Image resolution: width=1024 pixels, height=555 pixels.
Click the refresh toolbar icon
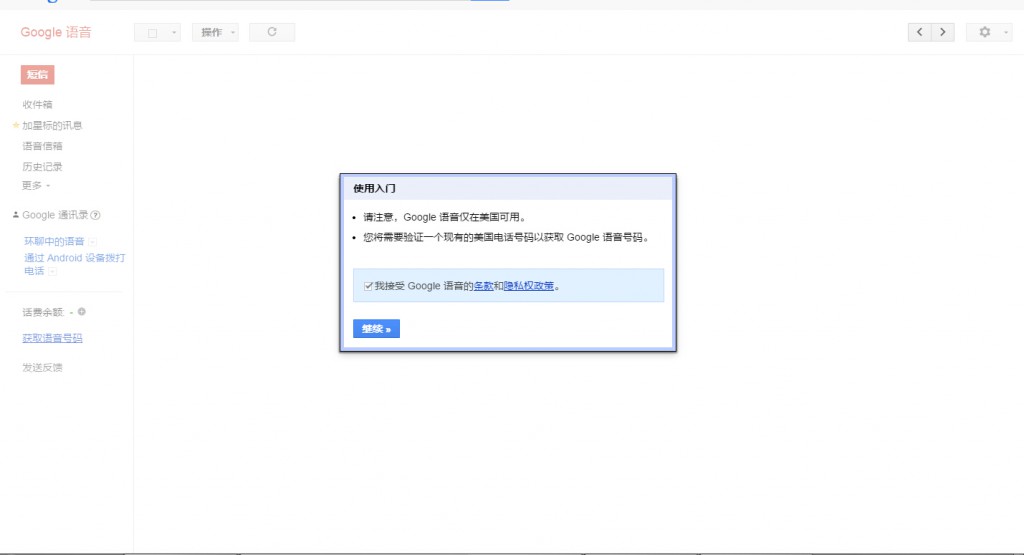point(272,32)
